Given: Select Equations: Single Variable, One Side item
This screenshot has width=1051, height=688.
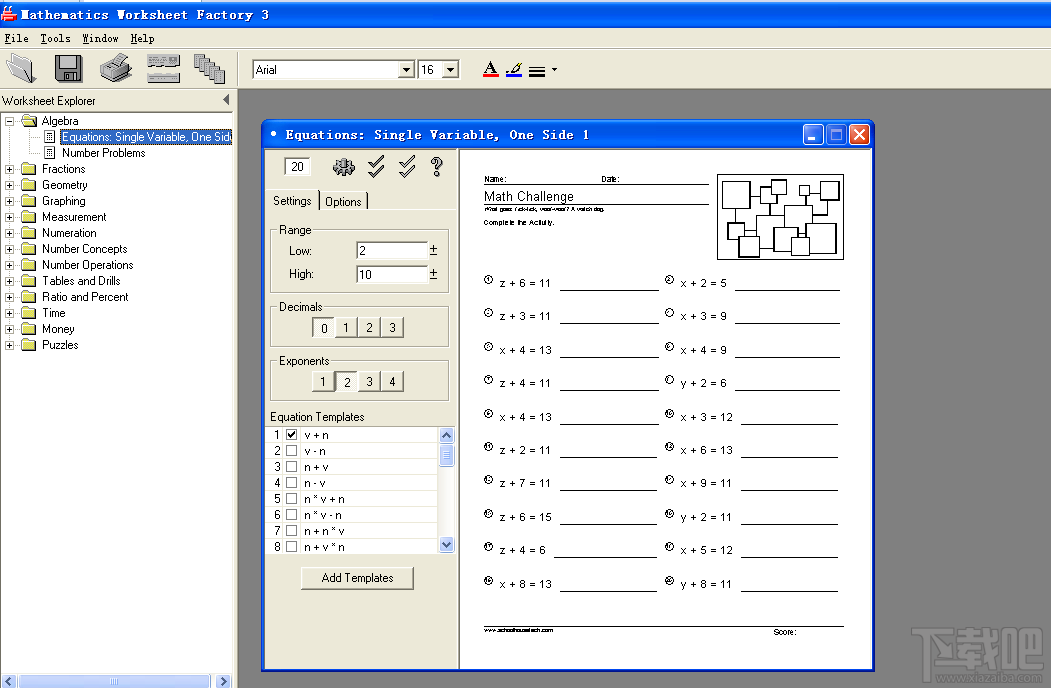Looking at the screenshot, I should click(146, 137).
